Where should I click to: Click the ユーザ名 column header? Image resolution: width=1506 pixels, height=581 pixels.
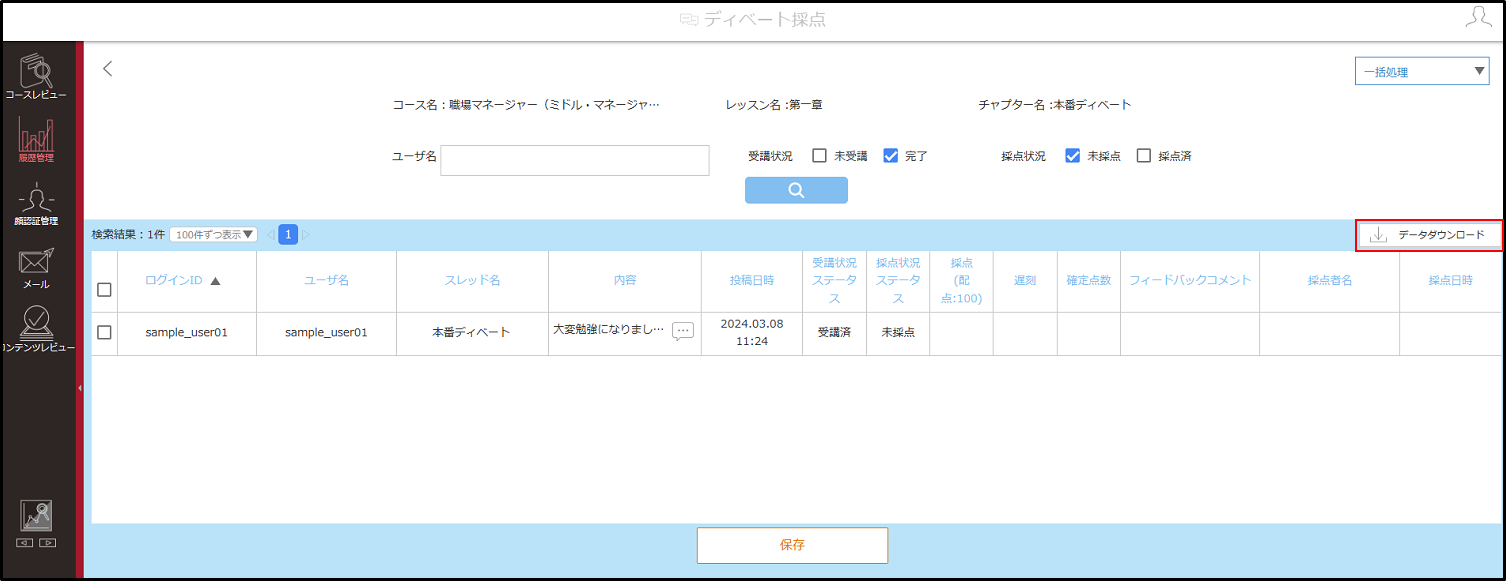[326, 281]
